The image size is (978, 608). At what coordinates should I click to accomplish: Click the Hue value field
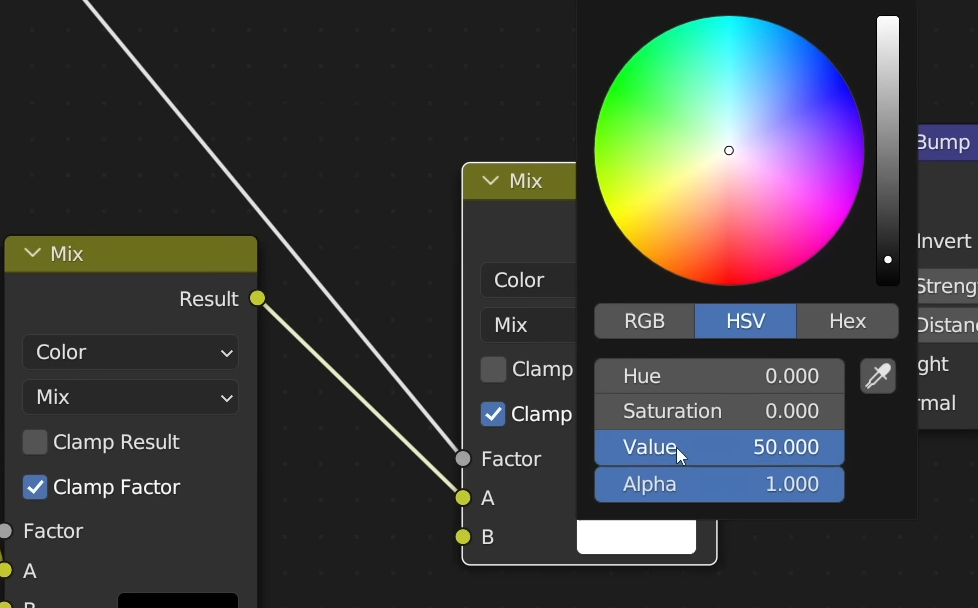pos(719,376)
